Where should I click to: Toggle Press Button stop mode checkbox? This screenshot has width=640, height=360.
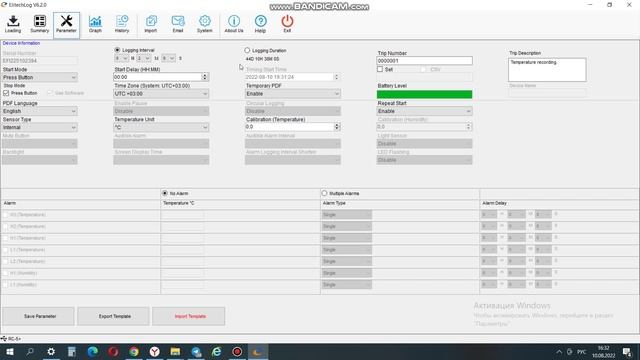coord(6,93)
